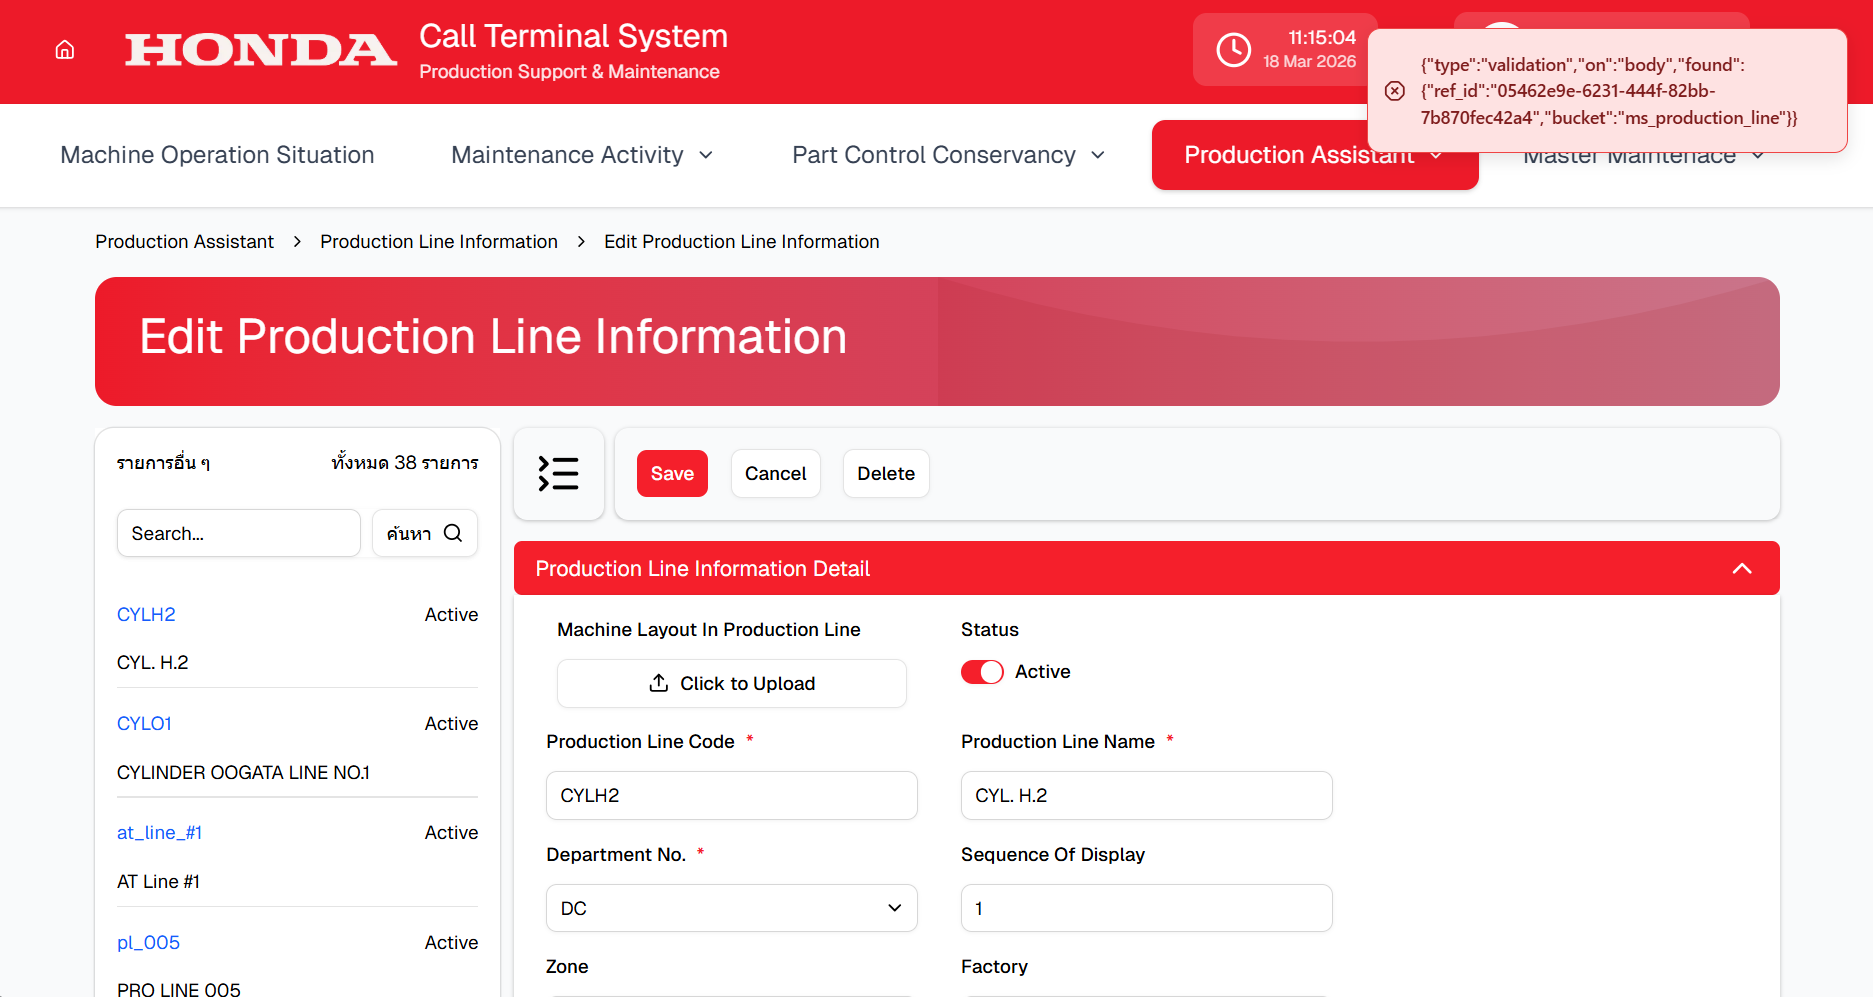Expand the Maintenance Activity menu

click(x=582, y=155)
